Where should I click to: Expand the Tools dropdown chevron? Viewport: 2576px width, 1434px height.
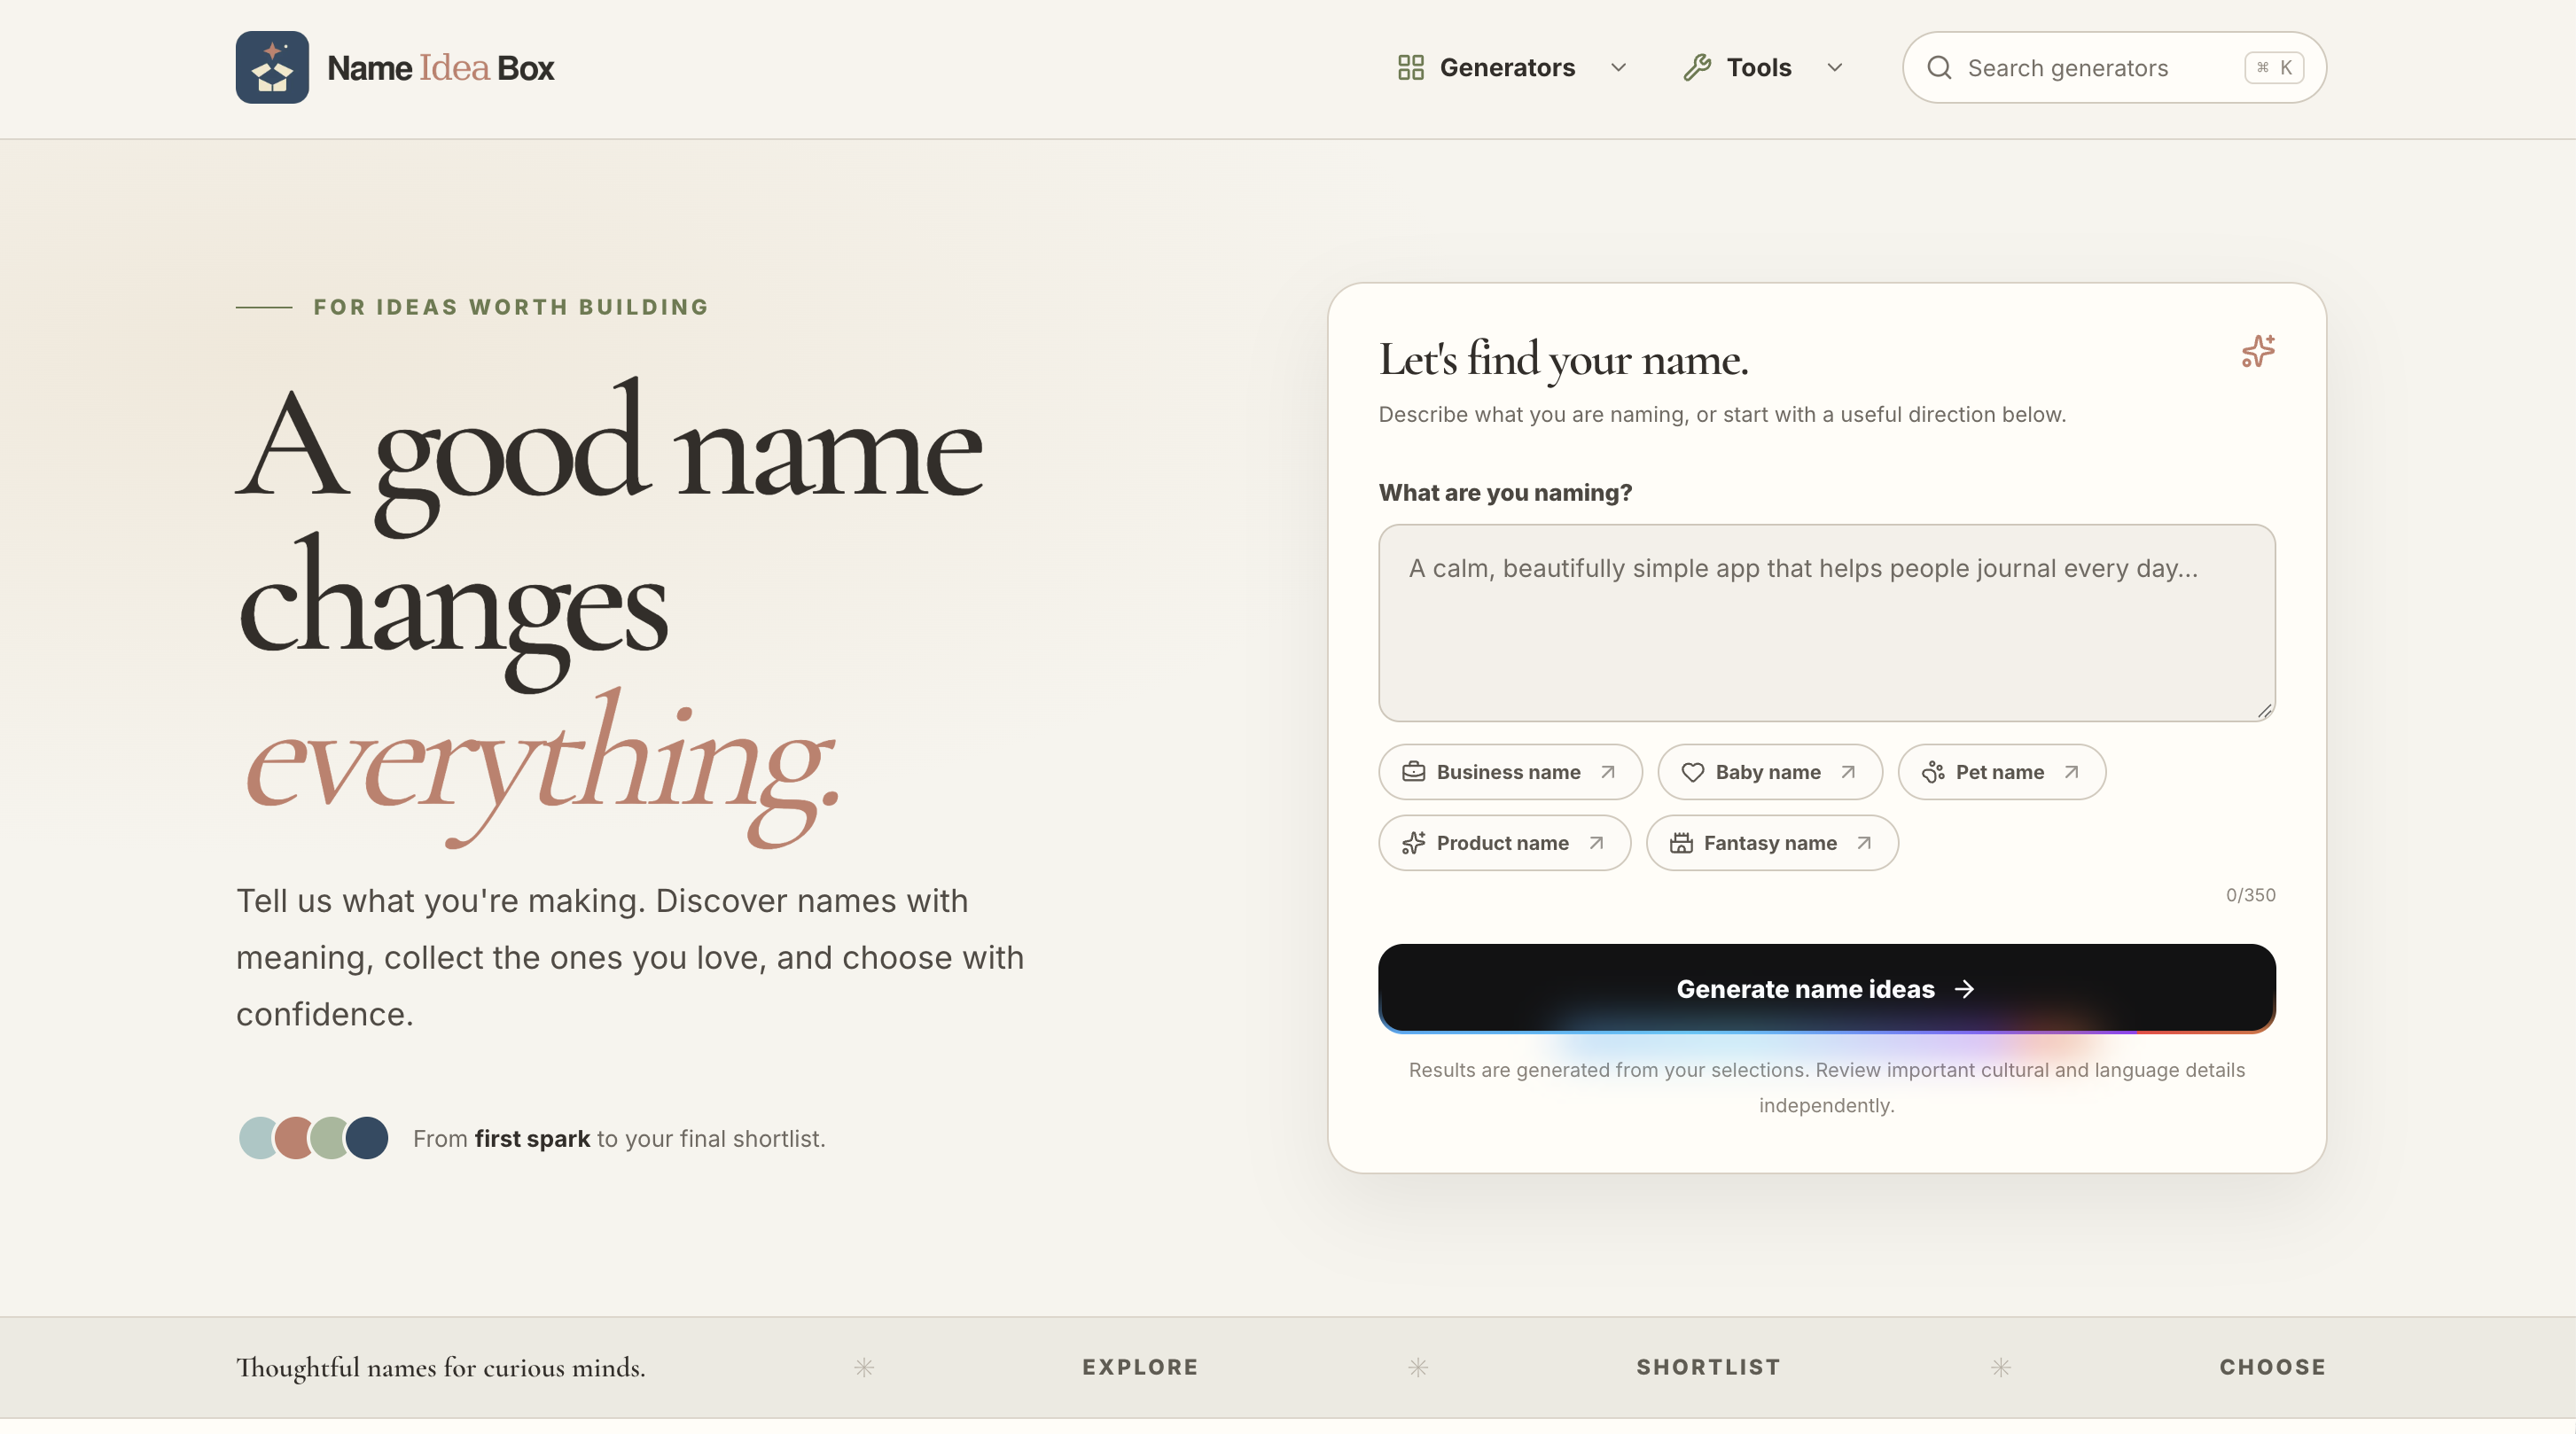pyautogui.click(x=1834, y=67)
